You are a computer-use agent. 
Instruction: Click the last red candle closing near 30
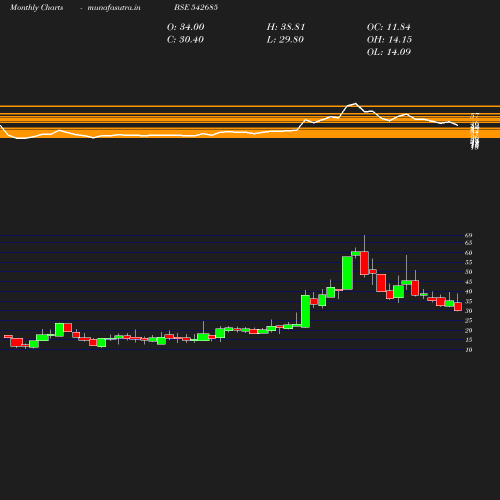coord(458,306)
